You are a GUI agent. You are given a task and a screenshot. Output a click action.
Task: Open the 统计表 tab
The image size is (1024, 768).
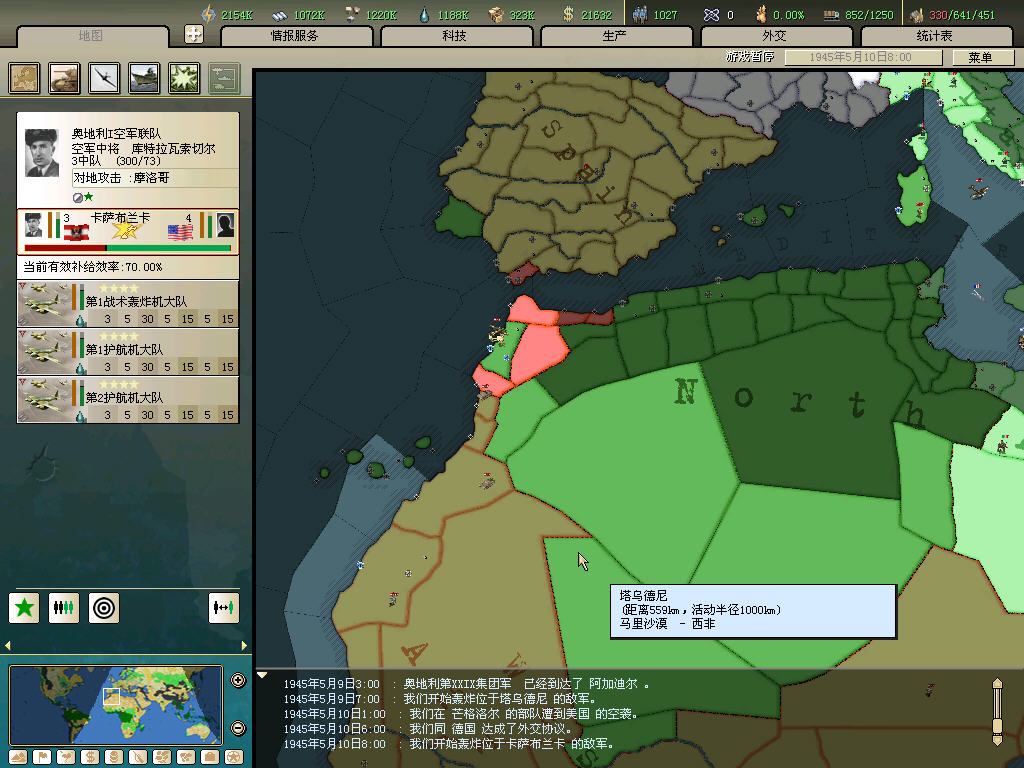click(935, 36)
